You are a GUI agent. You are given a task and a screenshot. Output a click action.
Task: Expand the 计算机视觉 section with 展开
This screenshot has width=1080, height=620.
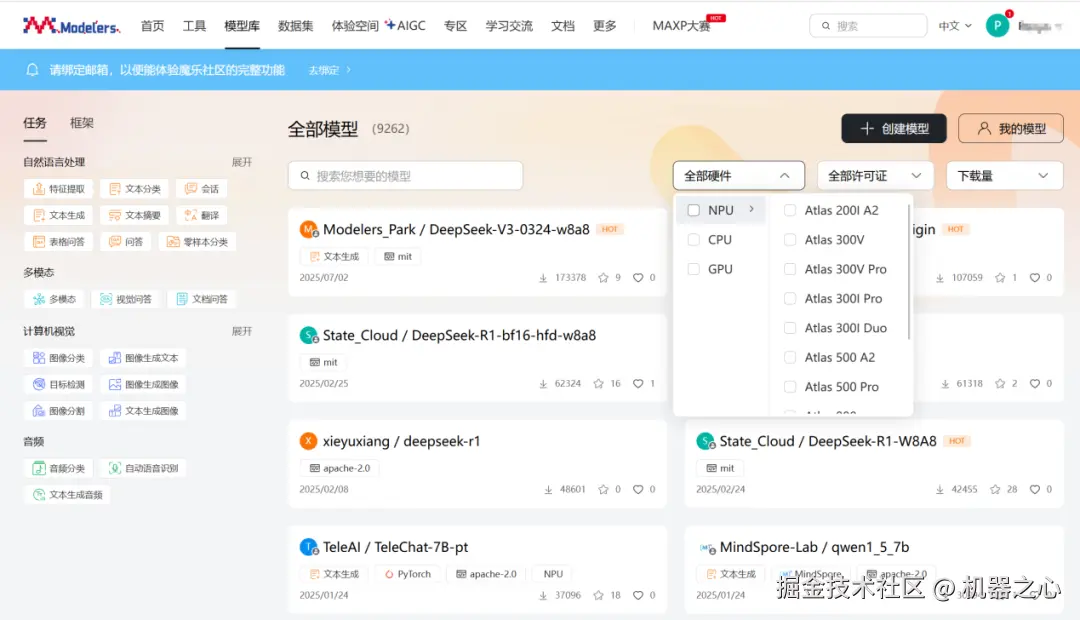tap(242, 331)
